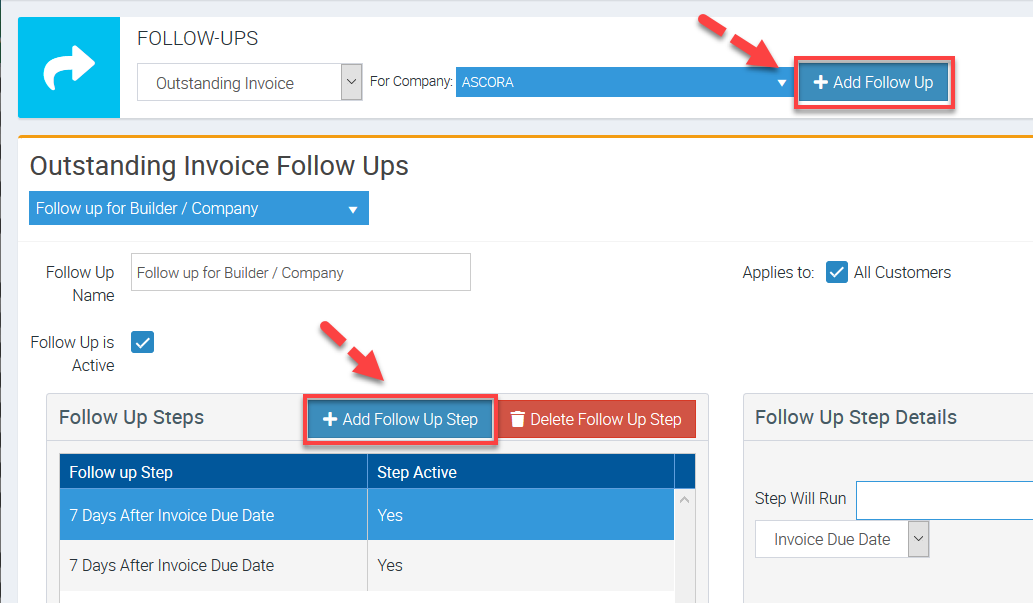This screenshot has height=603, width=1033.
Task: Toggle the Follow Up is Active checkbox
Action: click(143, 343)
